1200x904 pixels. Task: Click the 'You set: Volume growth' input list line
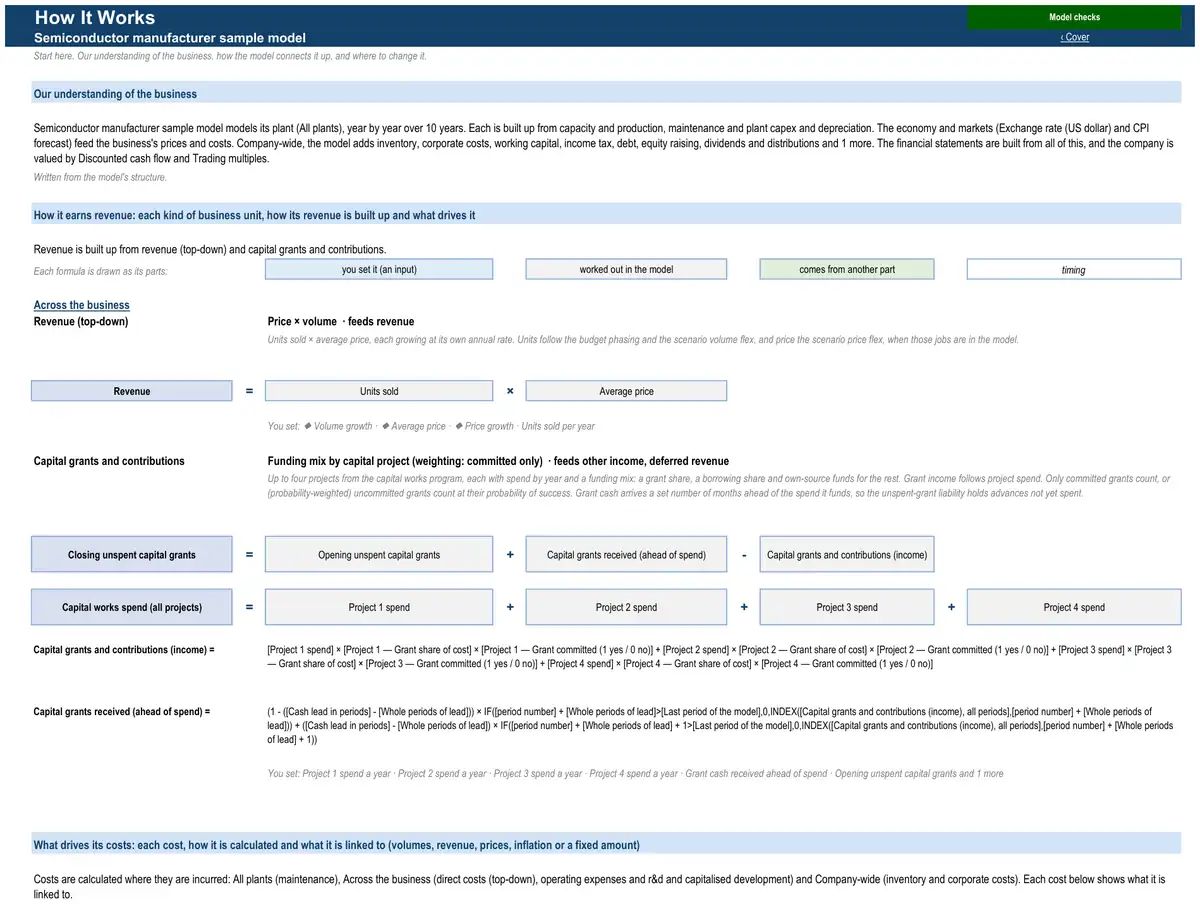[431, 426]
